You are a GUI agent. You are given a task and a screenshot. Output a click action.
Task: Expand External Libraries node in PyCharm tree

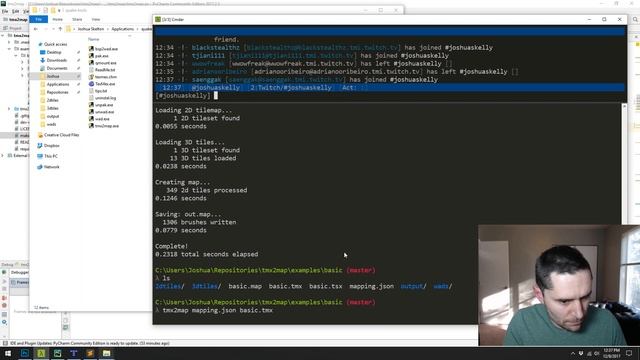click(3, 156)
